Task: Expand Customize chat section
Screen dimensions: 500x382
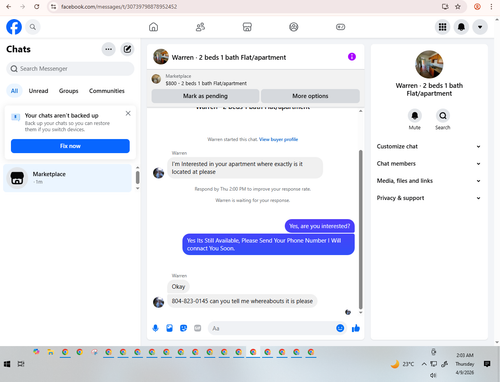Action: pos(429,146)
